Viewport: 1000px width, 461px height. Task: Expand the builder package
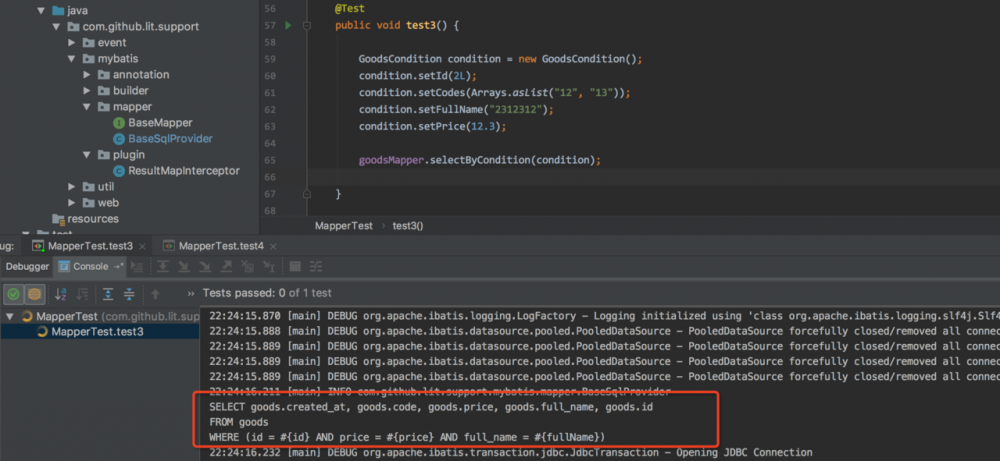87,91
